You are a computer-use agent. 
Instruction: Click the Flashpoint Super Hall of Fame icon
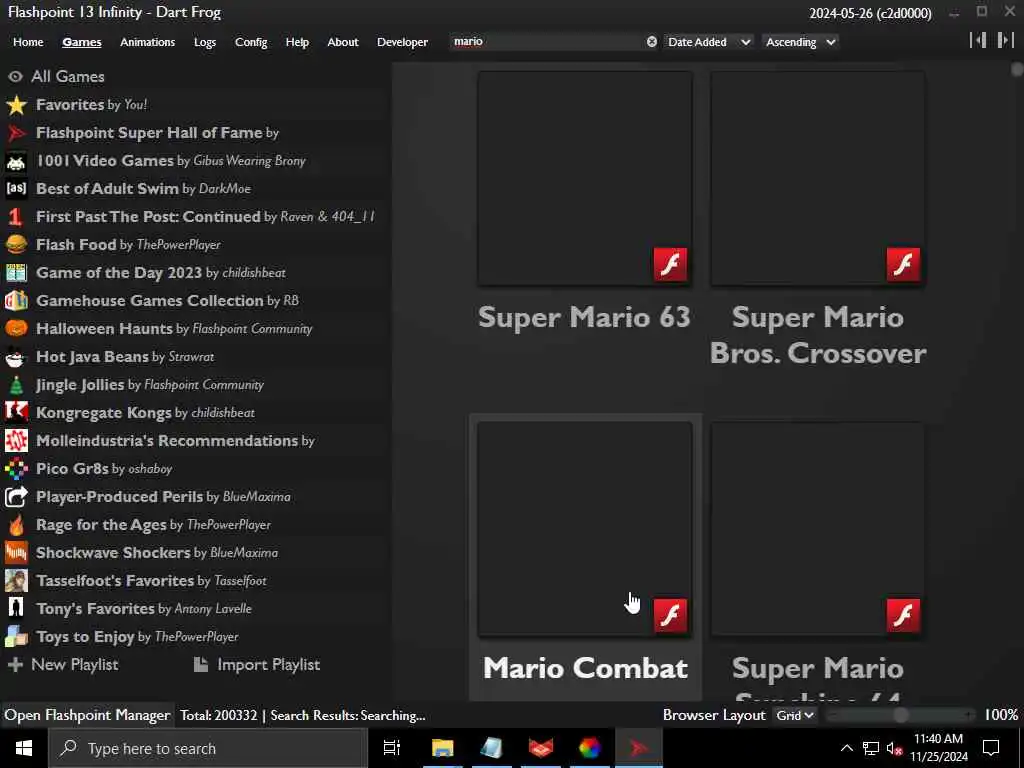pyautogui.click(x=16, y=133)
